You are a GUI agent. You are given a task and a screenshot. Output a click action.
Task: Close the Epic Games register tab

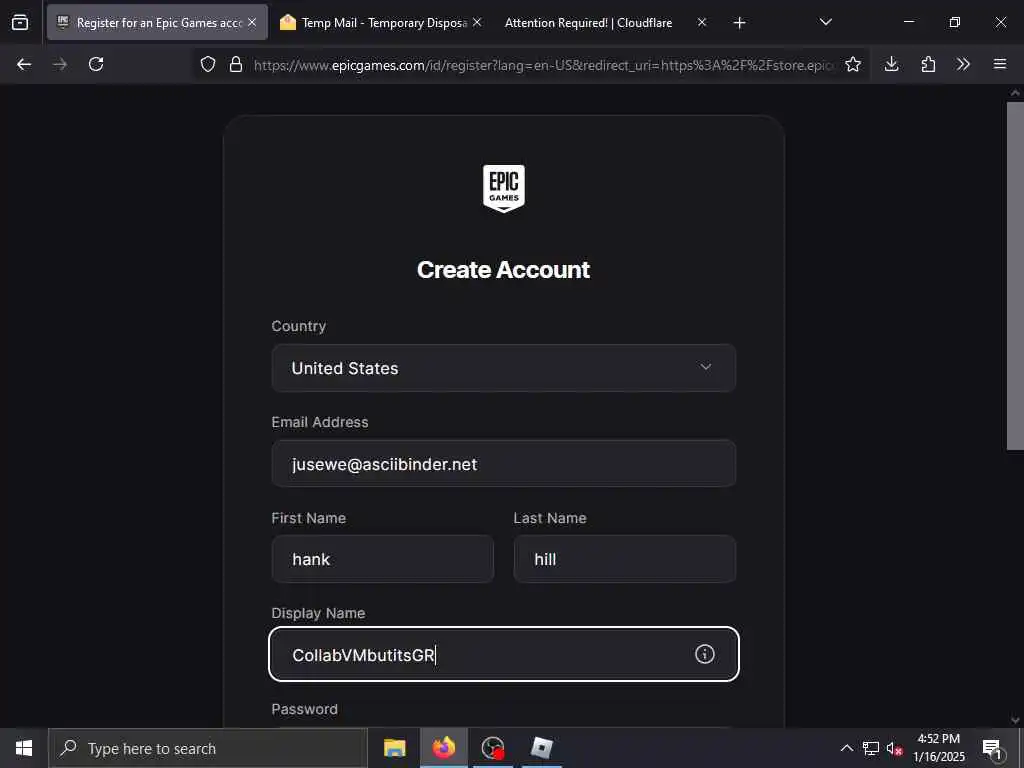pos(252,22)
